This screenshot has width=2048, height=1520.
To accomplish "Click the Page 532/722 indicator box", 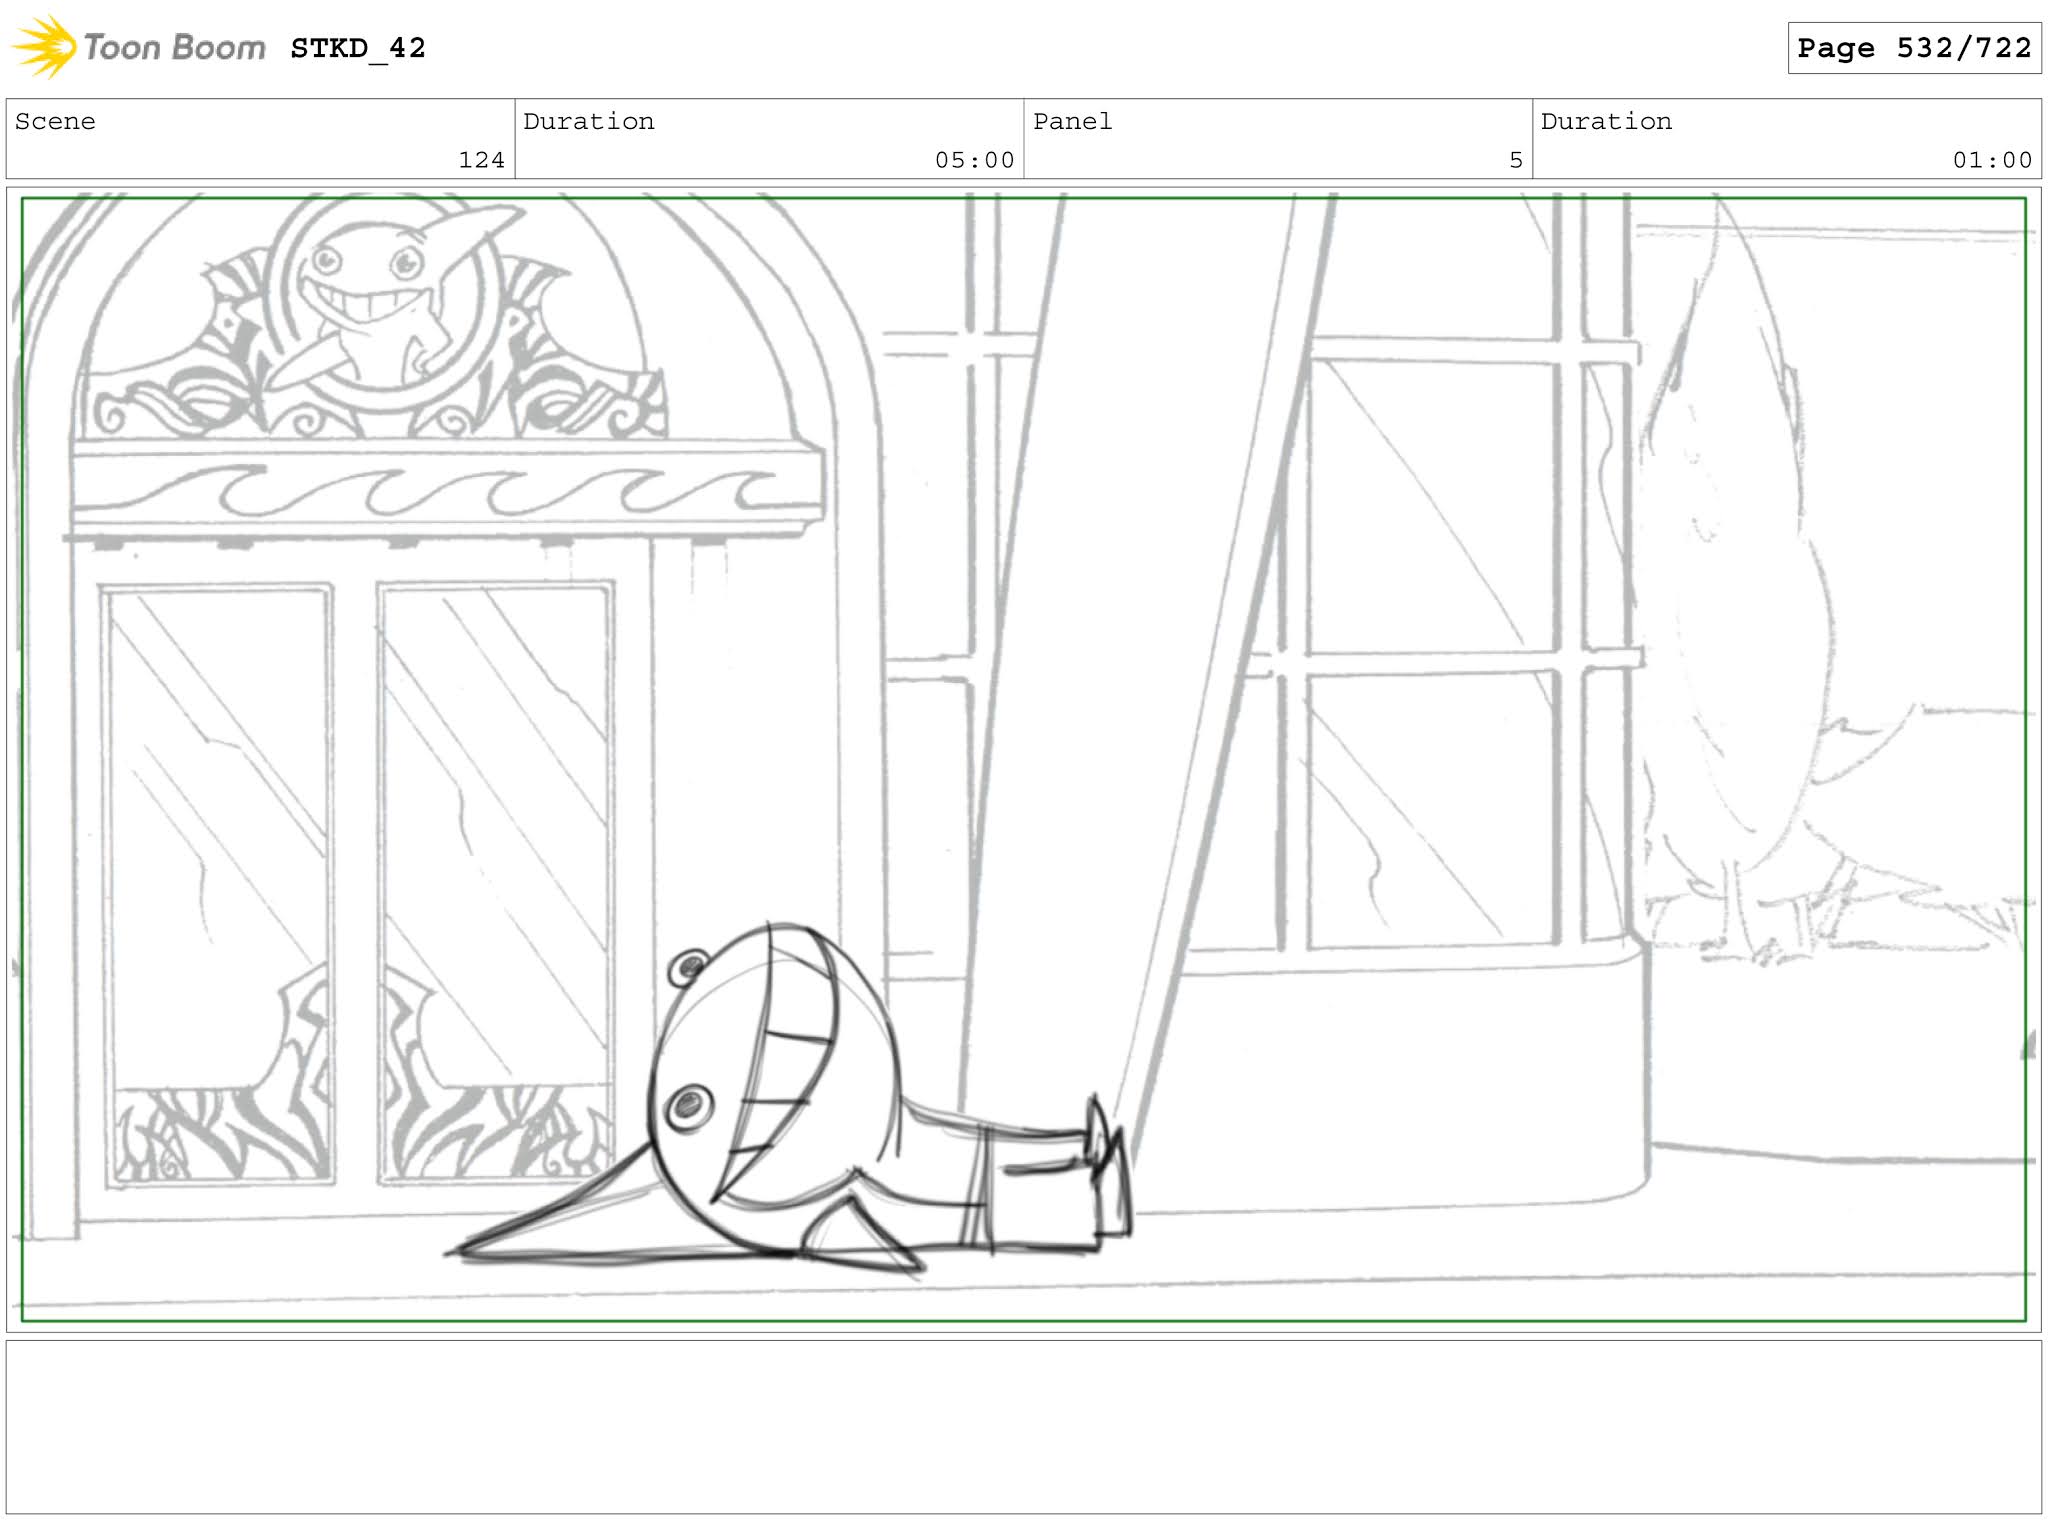I will pyautogui.click(x=1914, y=48).
